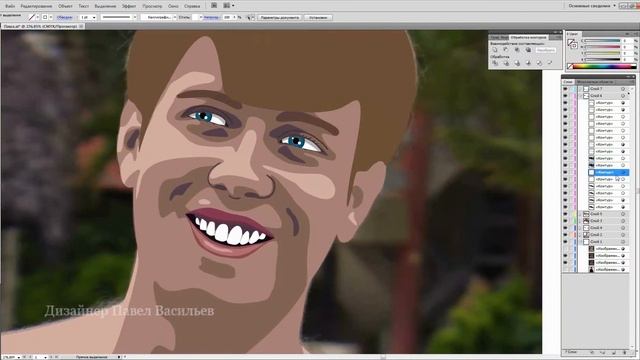Click the target circle of Слой 1
This screenshot has width=640, height=360.
(x=623, y=242)
